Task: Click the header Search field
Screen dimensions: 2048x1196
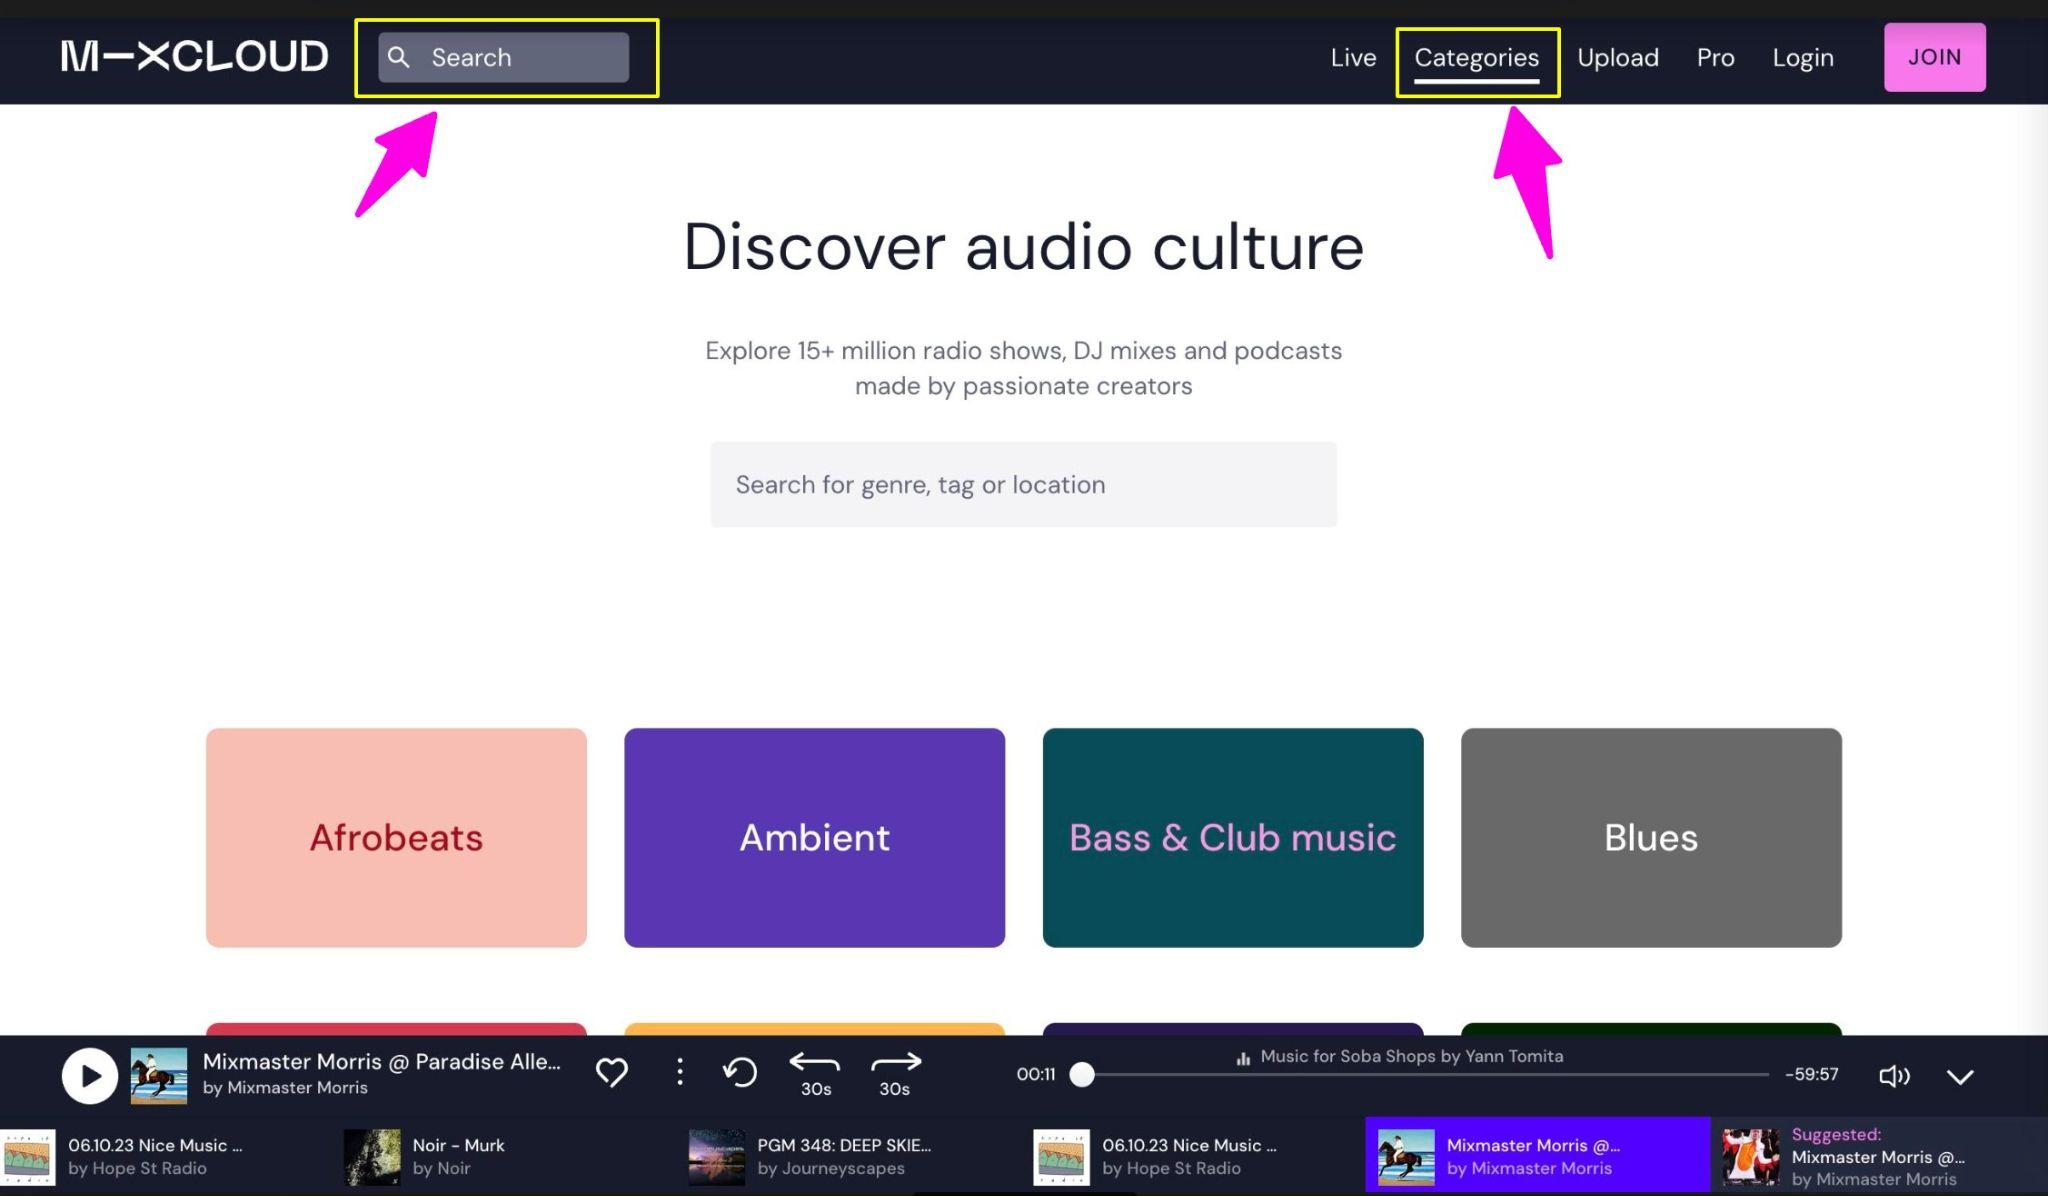Action: (504, 57)
